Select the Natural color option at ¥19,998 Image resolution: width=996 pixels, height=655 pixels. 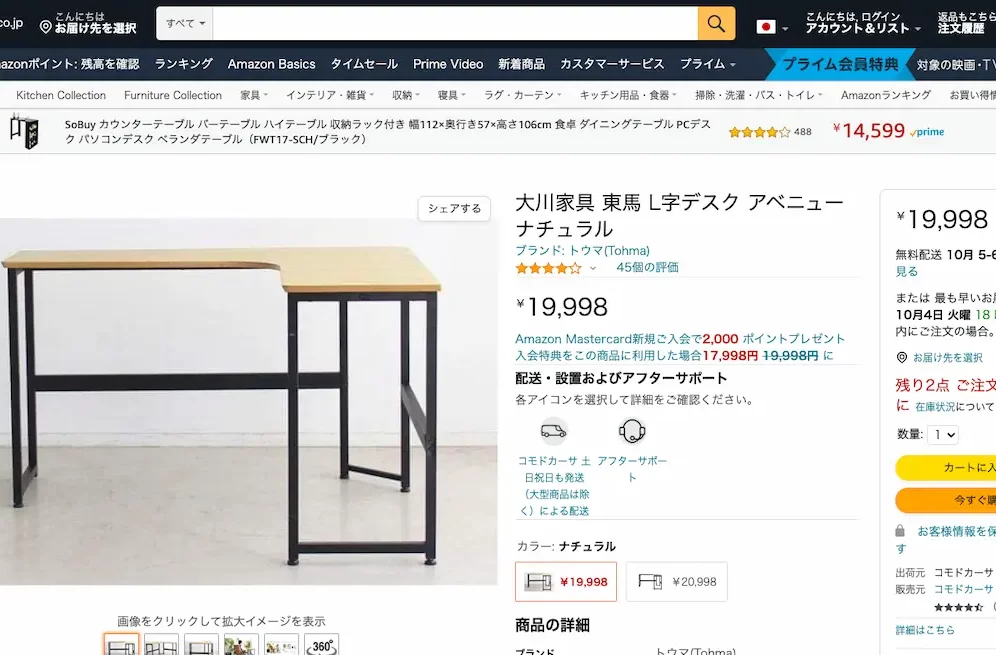566,581
